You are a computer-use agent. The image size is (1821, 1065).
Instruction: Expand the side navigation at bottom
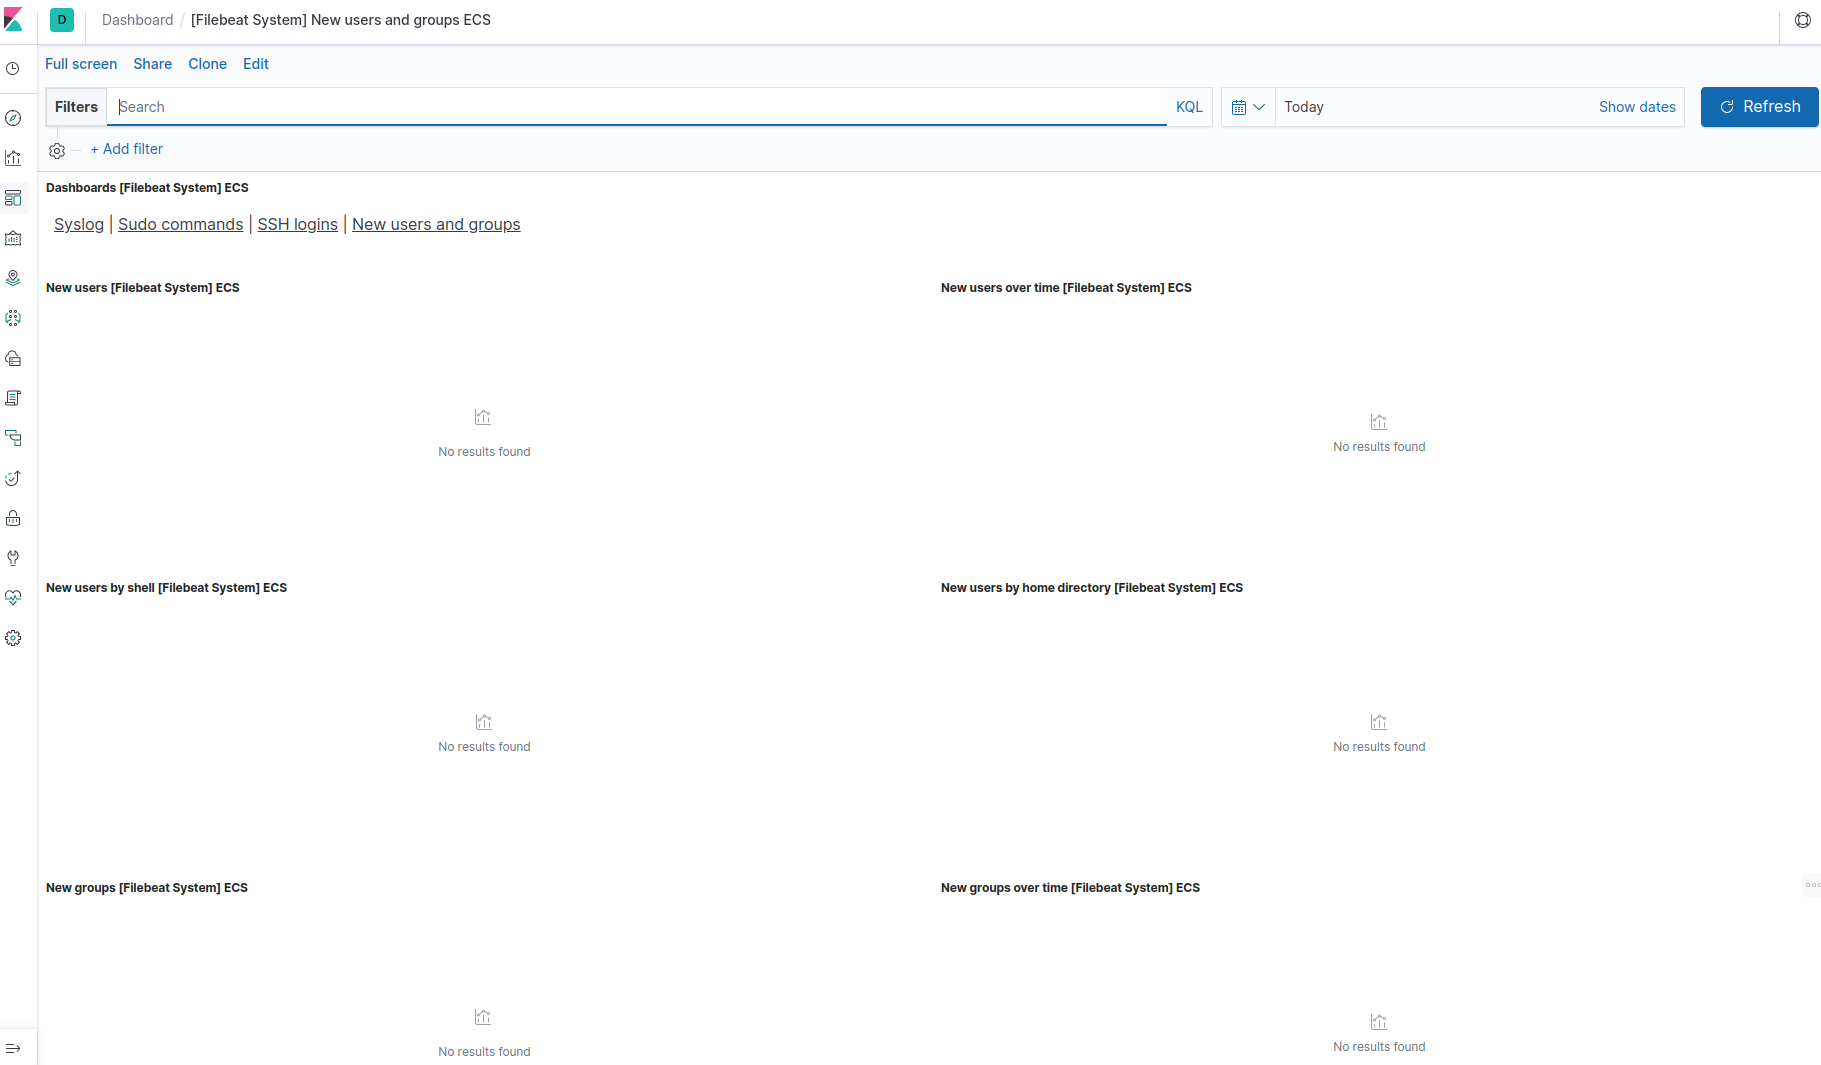pos(13,1048)
